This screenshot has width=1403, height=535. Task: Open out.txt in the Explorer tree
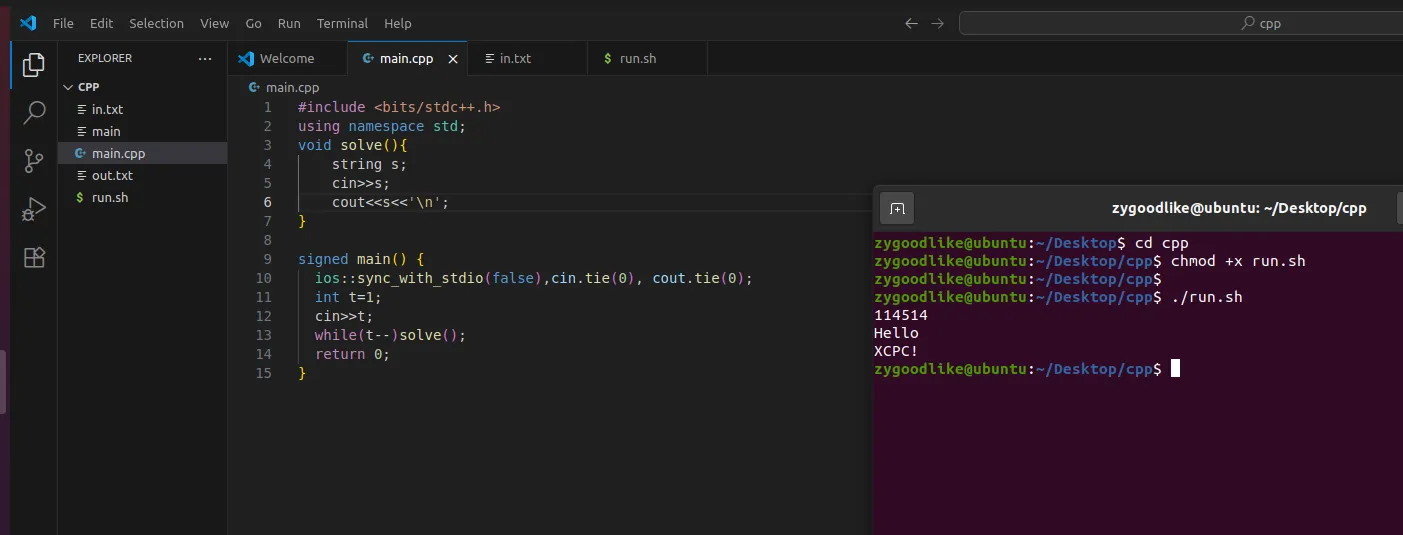tap(142, 175)
